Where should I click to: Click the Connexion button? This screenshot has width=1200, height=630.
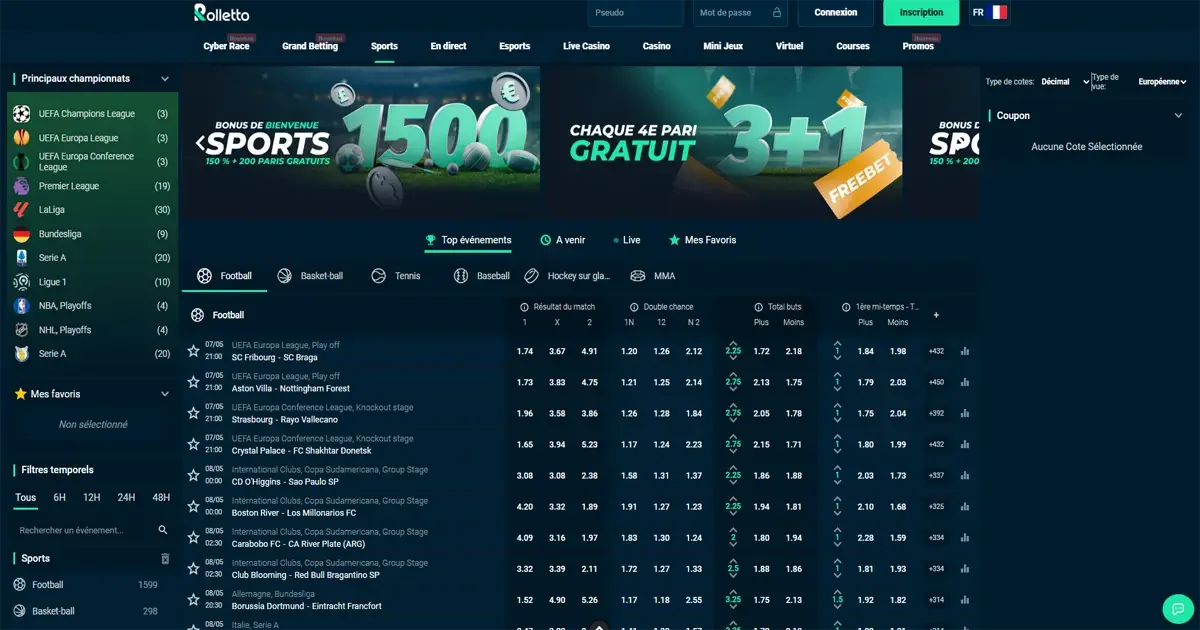(836, 13)
